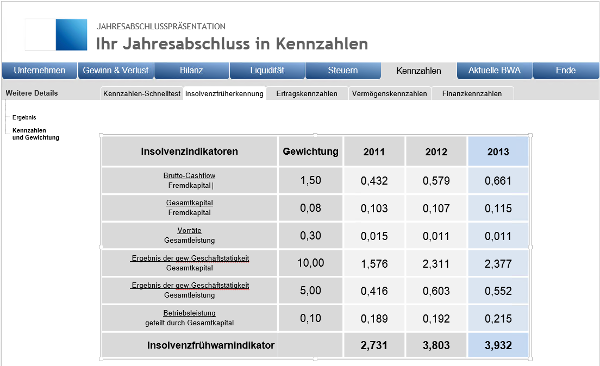Select Insolvenzfrüherkennung sub-tab
Screen dimensions: 600x366
(x=224, y=93)
